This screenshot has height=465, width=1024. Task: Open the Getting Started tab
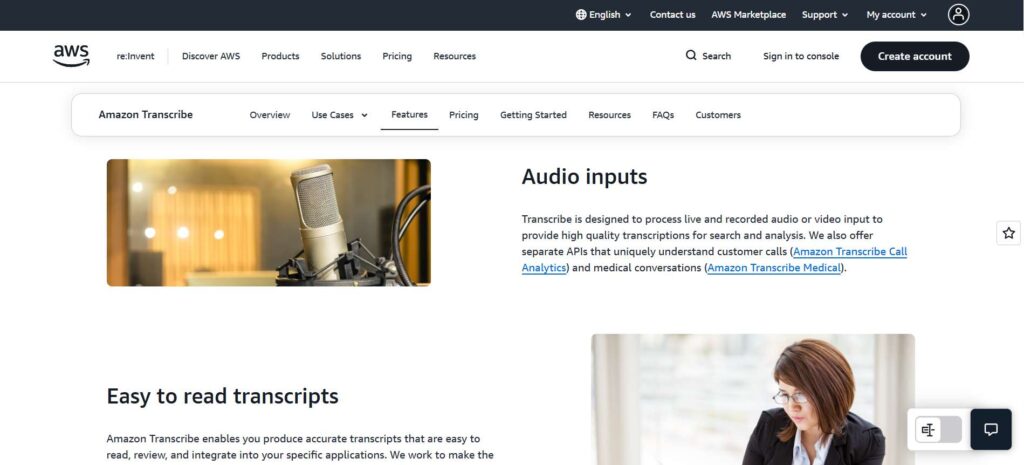534,115
